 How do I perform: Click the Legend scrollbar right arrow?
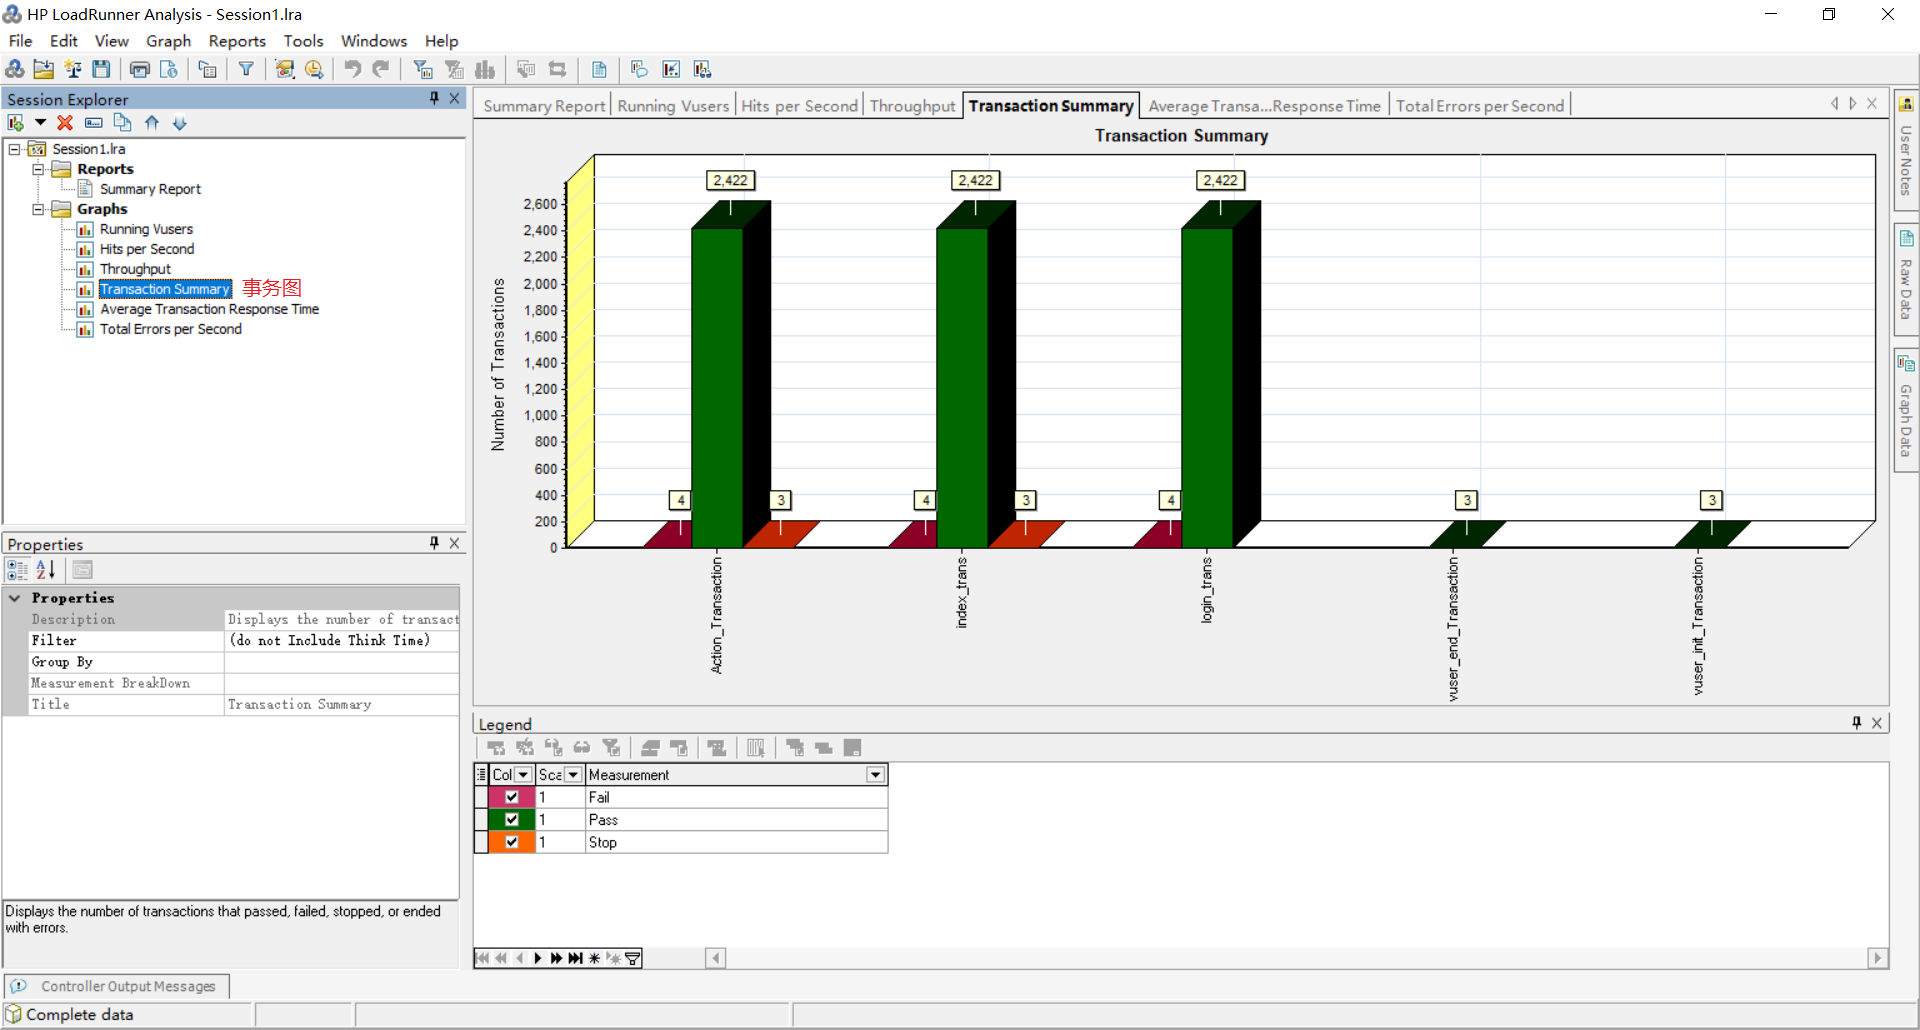click(1877, 958)
